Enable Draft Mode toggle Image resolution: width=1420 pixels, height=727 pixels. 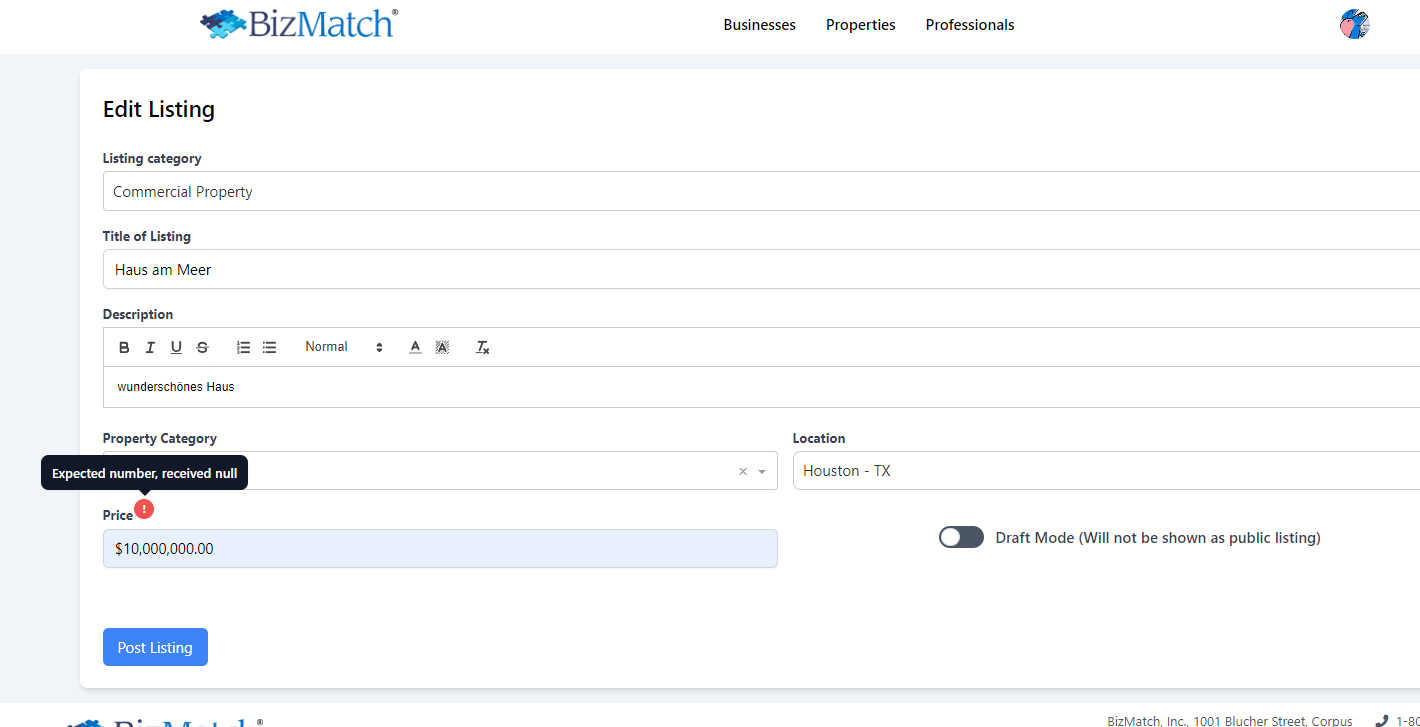point(961,538)
